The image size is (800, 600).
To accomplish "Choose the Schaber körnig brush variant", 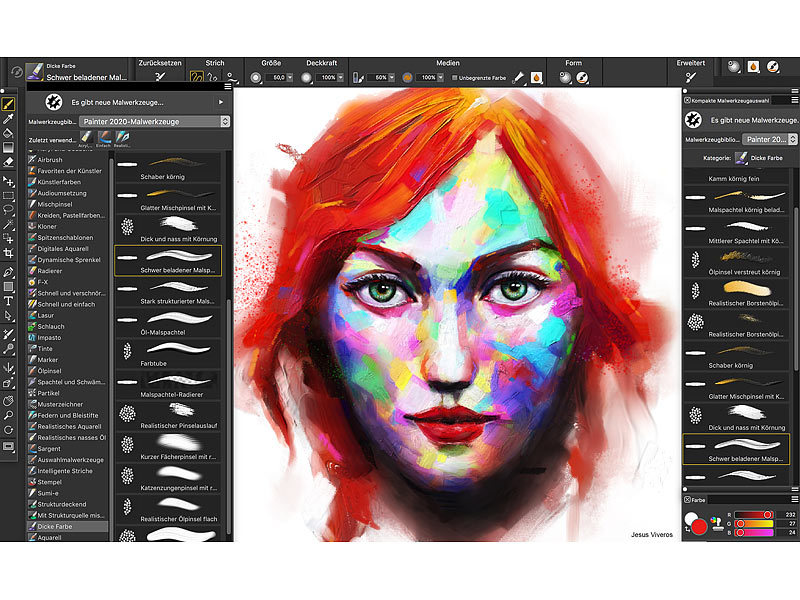I will pos(168,168).
